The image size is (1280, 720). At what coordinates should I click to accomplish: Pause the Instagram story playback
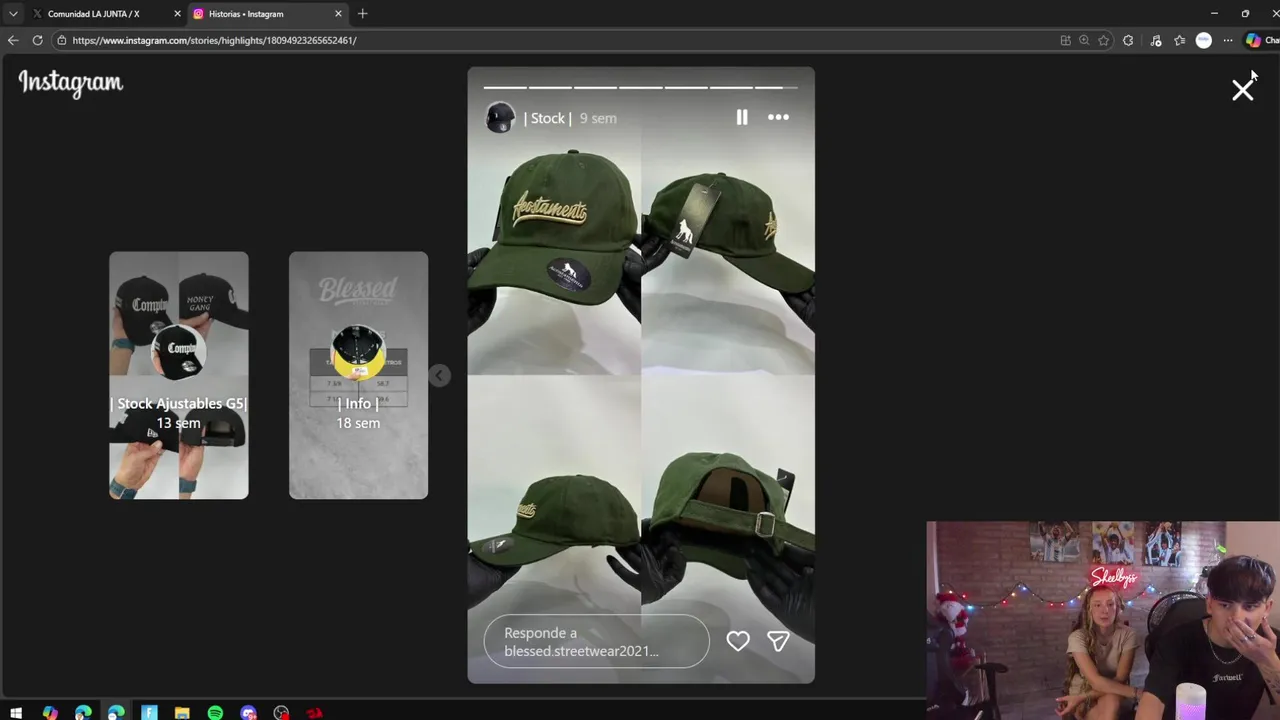tap(742, 117)
